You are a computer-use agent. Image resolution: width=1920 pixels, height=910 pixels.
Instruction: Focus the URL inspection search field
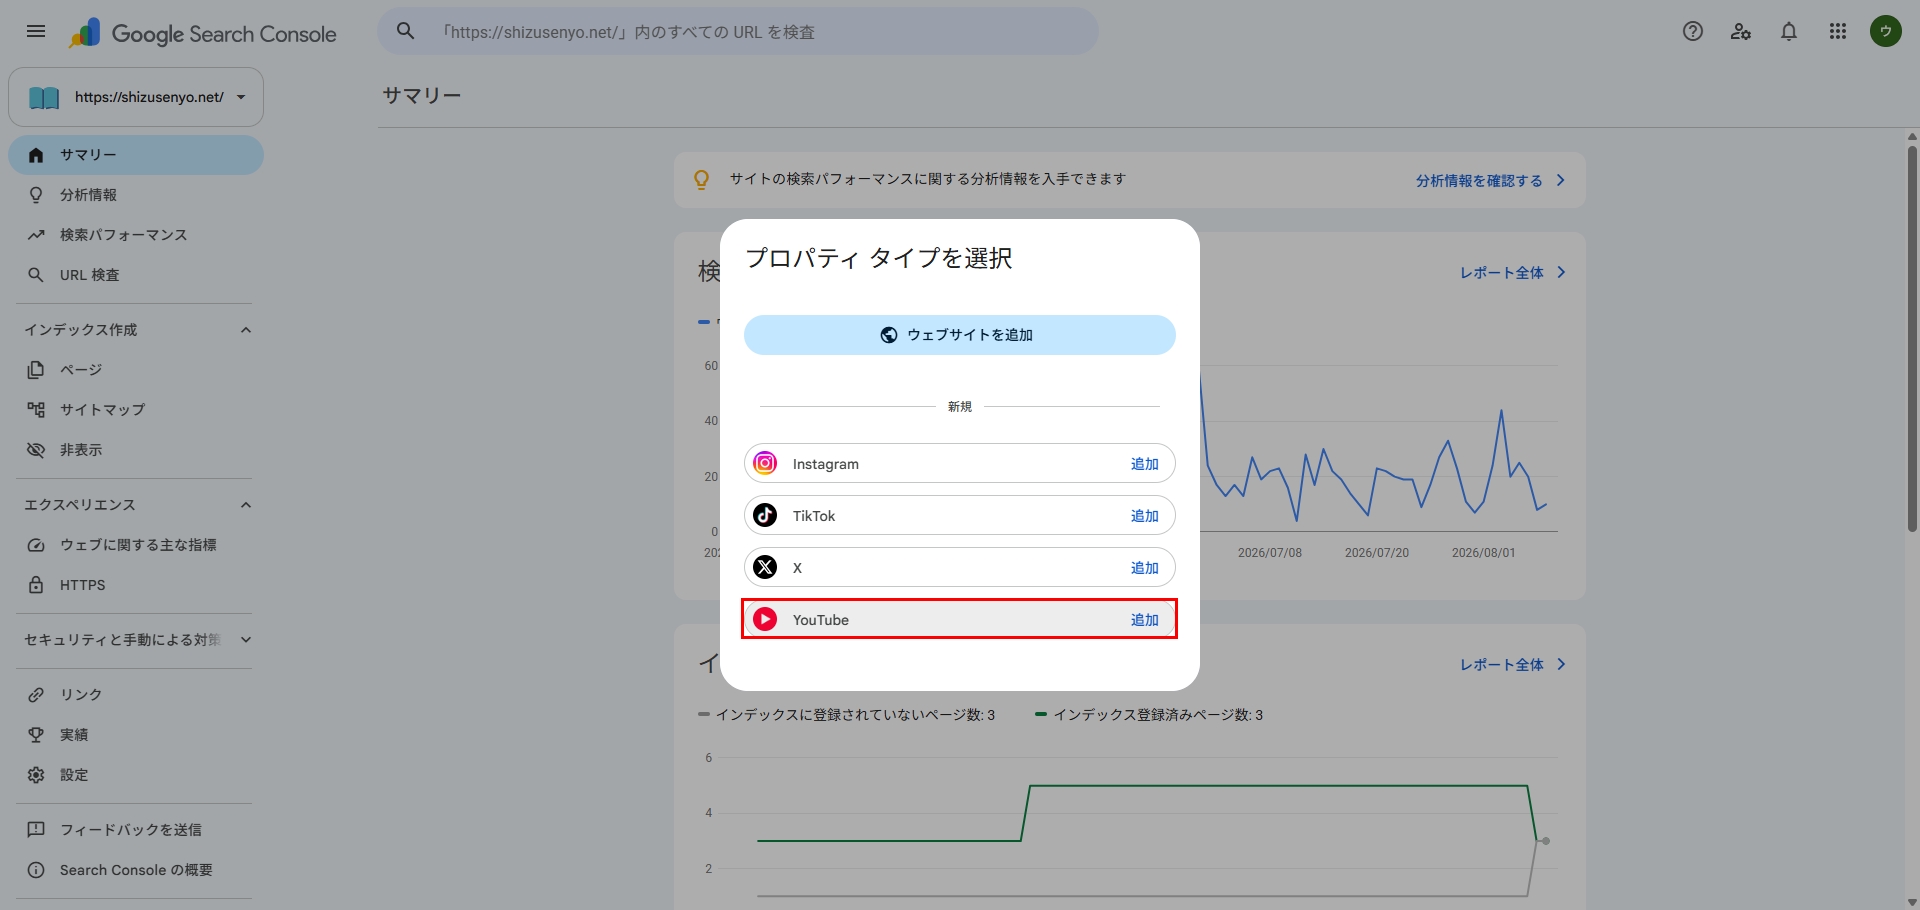[738, 32]
